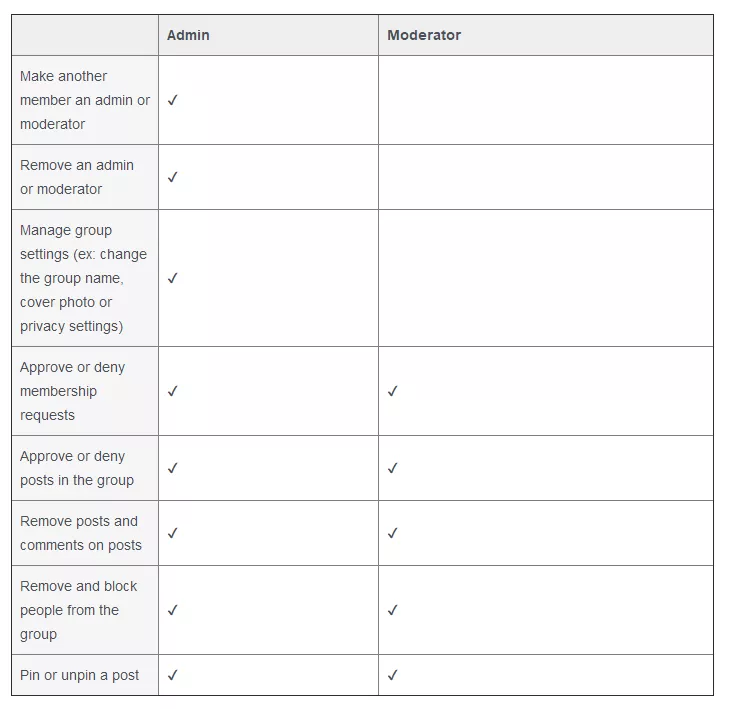
Task: Click Admin checkmark for Remove and block people
Action: (x=173, y=610)
